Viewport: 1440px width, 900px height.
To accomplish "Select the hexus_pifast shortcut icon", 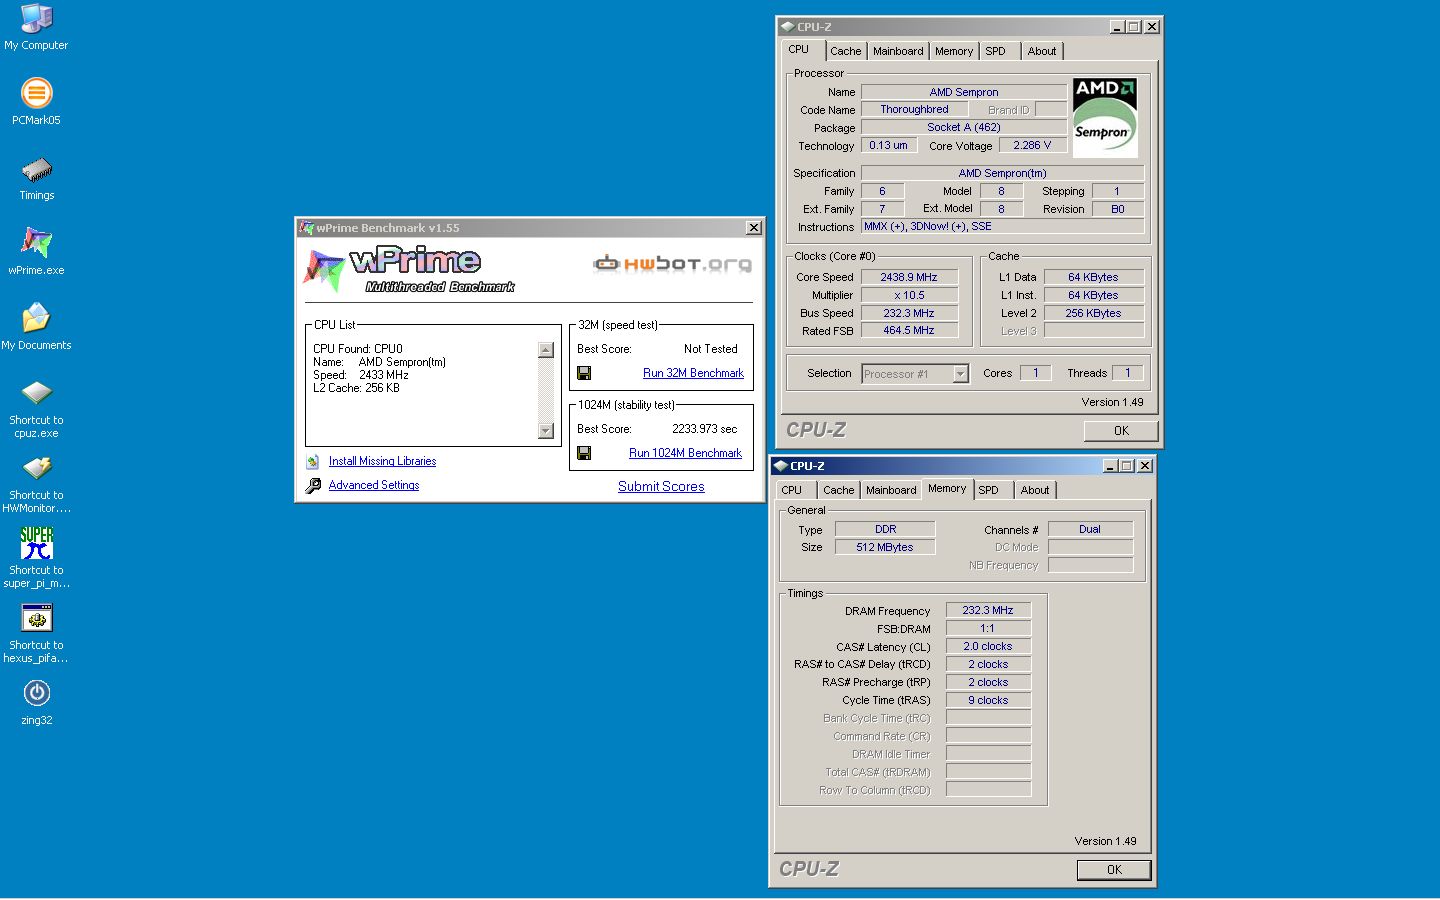I will tap(36, 619).
